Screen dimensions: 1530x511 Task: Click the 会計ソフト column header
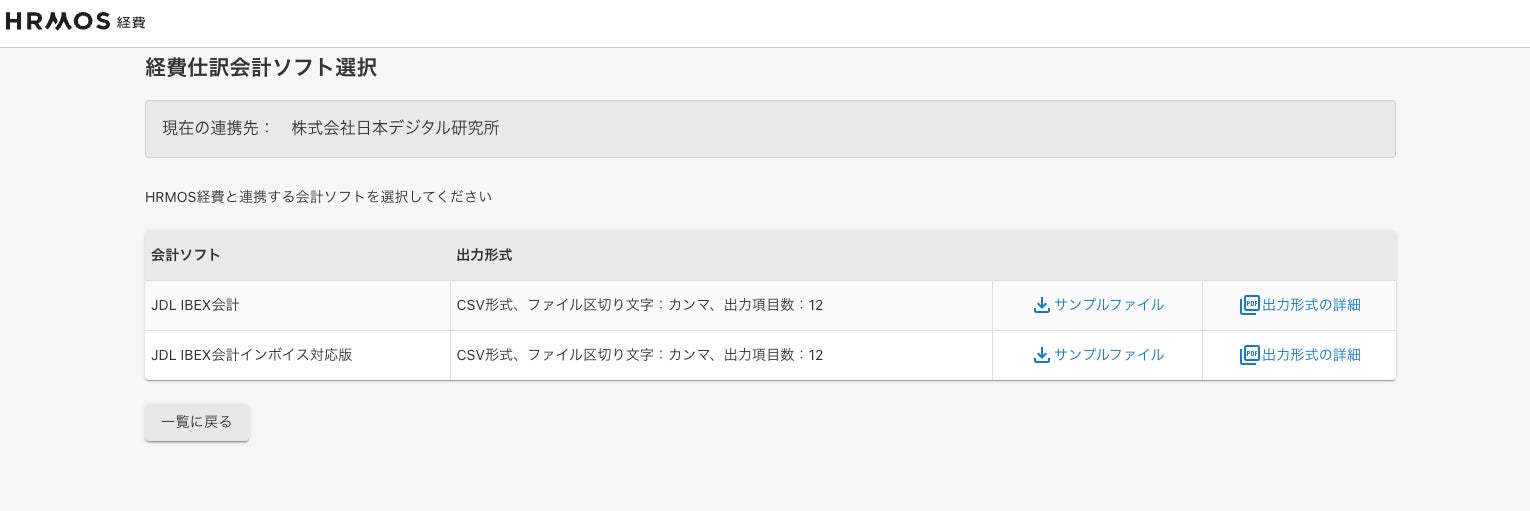click(x=186, y=255)
